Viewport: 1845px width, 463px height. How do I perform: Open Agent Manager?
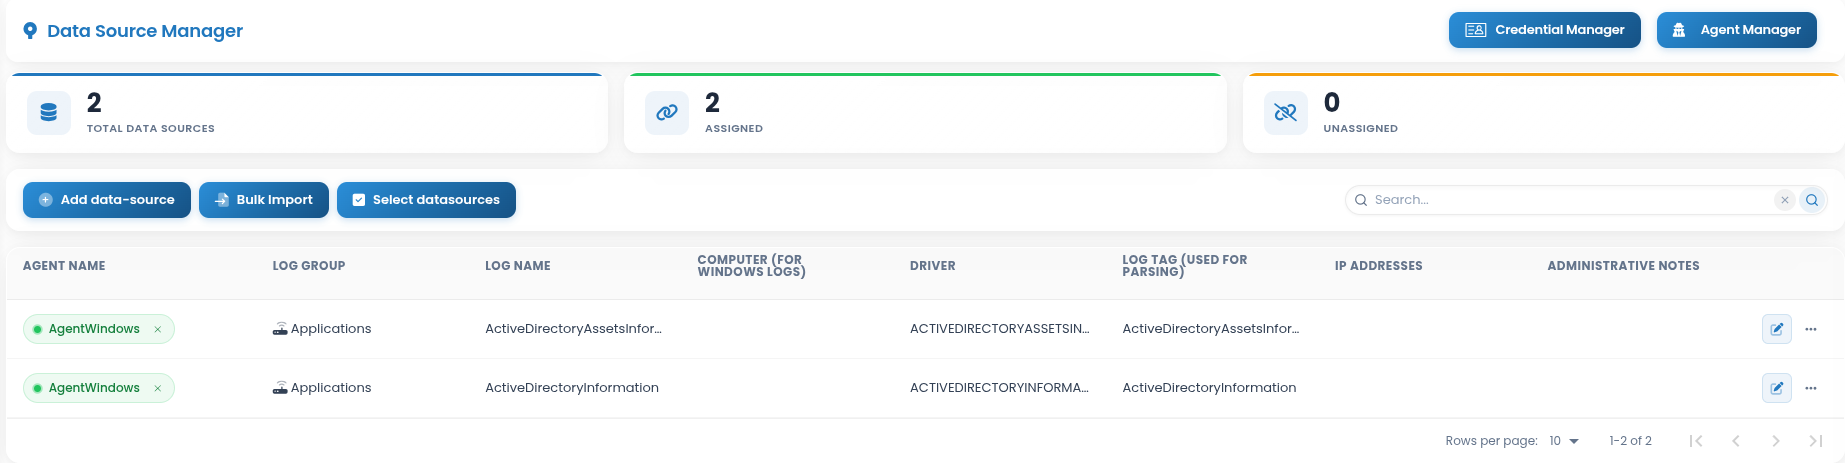(1736, 30)
